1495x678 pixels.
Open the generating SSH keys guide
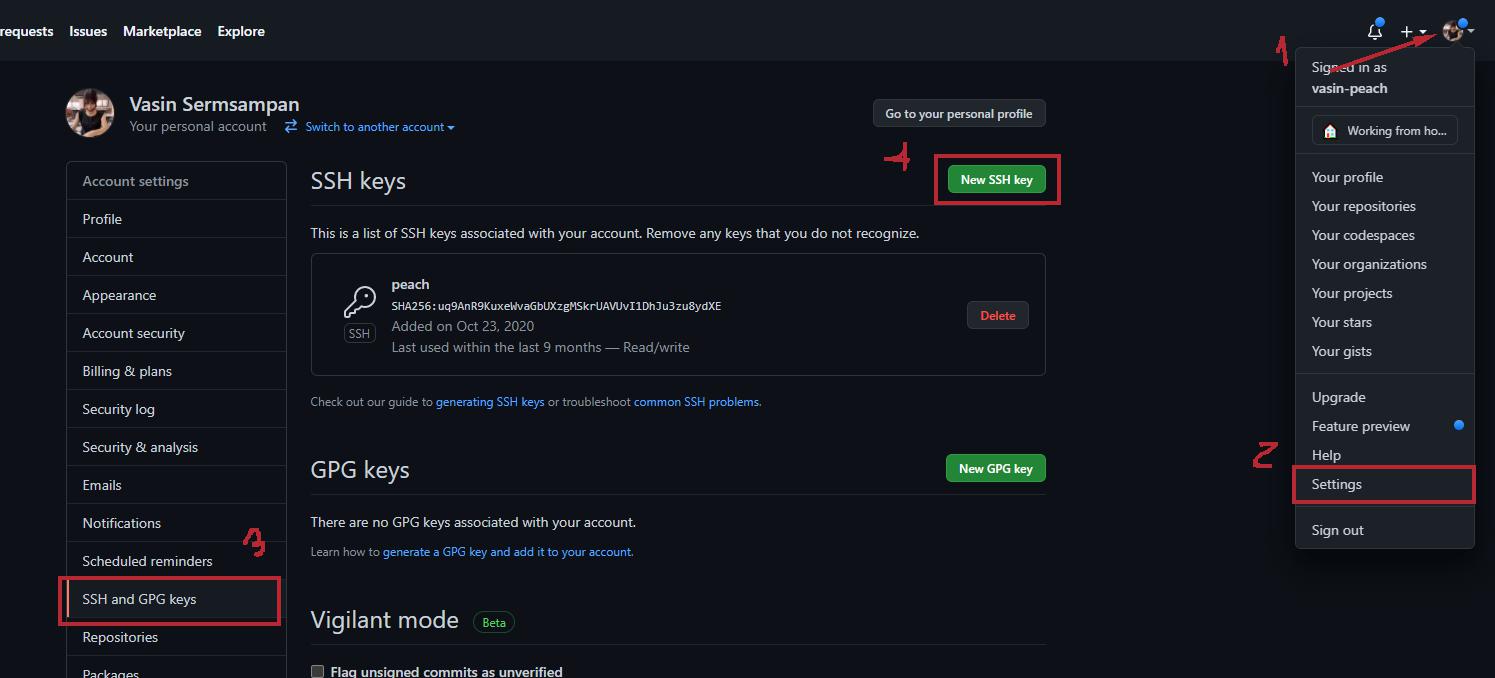(x=490, y=402)
